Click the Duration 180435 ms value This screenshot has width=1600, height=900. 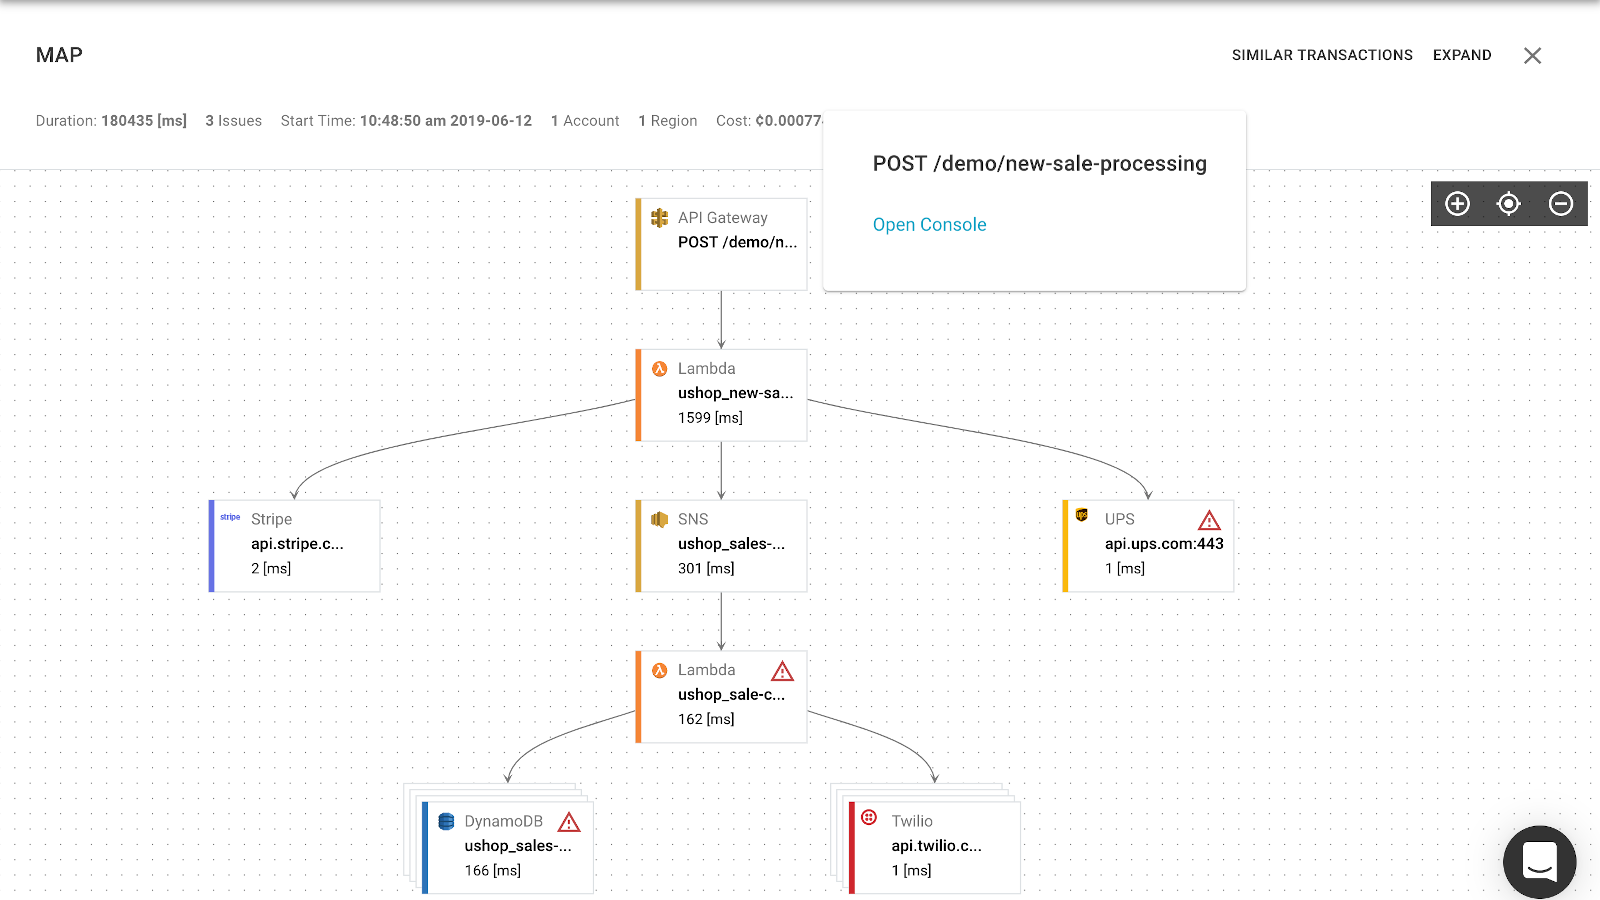(144, 121)
